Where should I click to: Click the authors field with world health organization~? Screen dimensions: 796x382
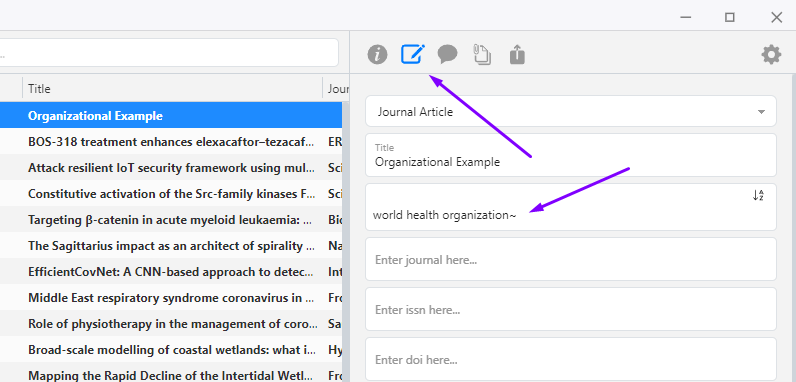[x=571, y=207]
